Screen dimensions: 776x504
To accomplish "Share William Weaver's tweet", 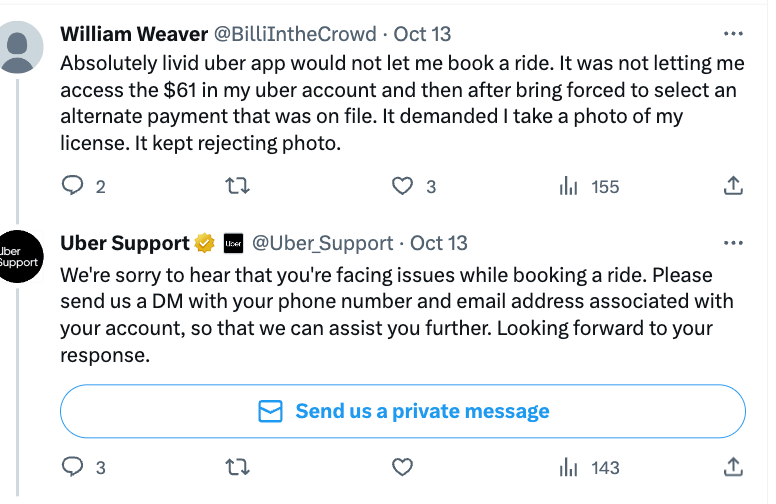I will click(732, 186).
